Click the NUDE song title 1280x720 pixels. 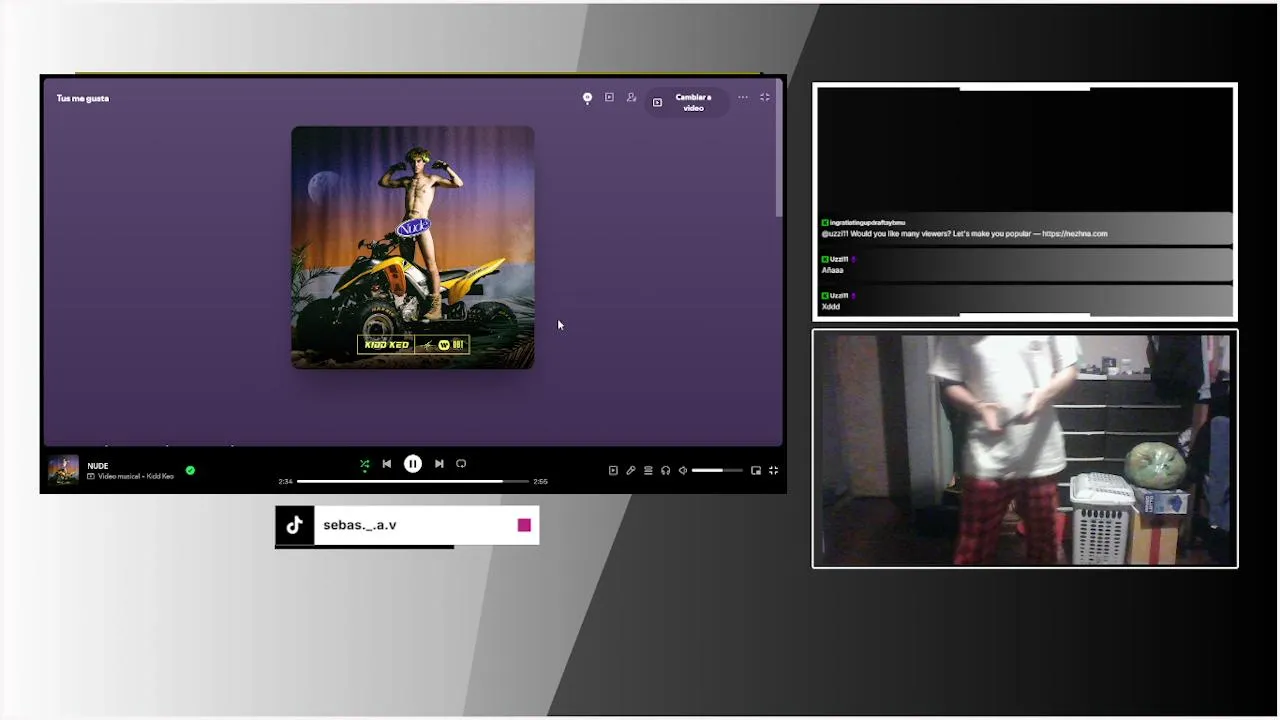pyautogui.click(x=98, y=466)
